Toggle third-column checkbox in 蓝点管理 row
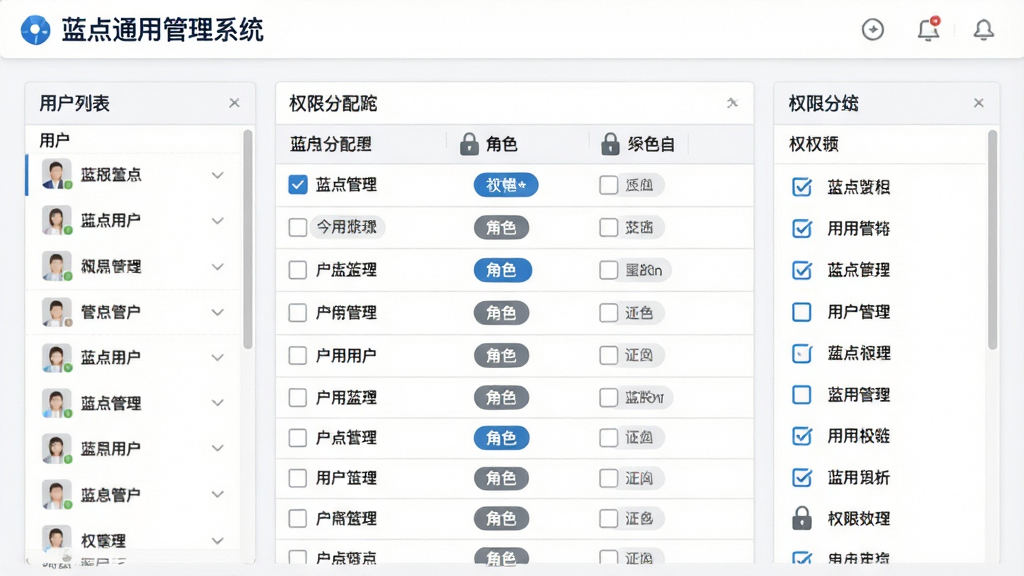This screenshot has height=576, width=1024. pos(609,185)
